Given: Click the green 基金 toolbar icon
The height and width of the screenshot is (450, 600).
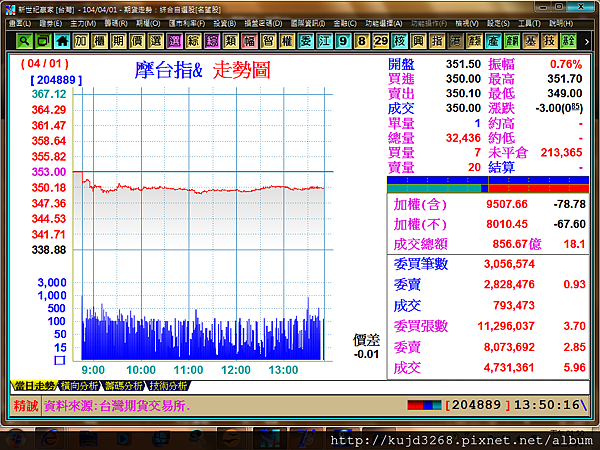Looking at the screenshot, I should [x=568, y=41].
